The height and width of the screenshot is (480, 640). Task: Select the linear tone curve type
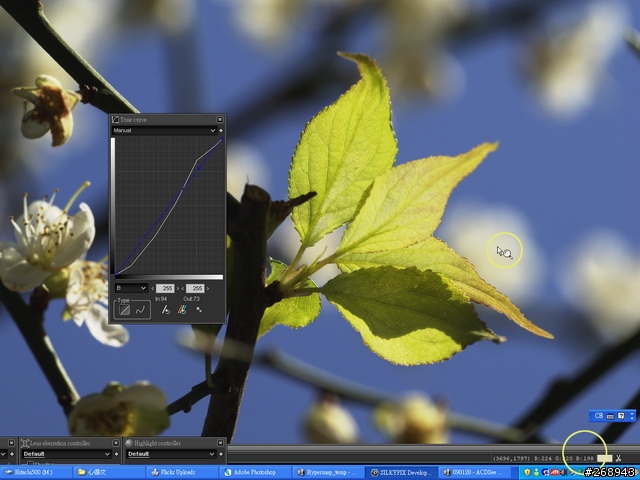124,310
